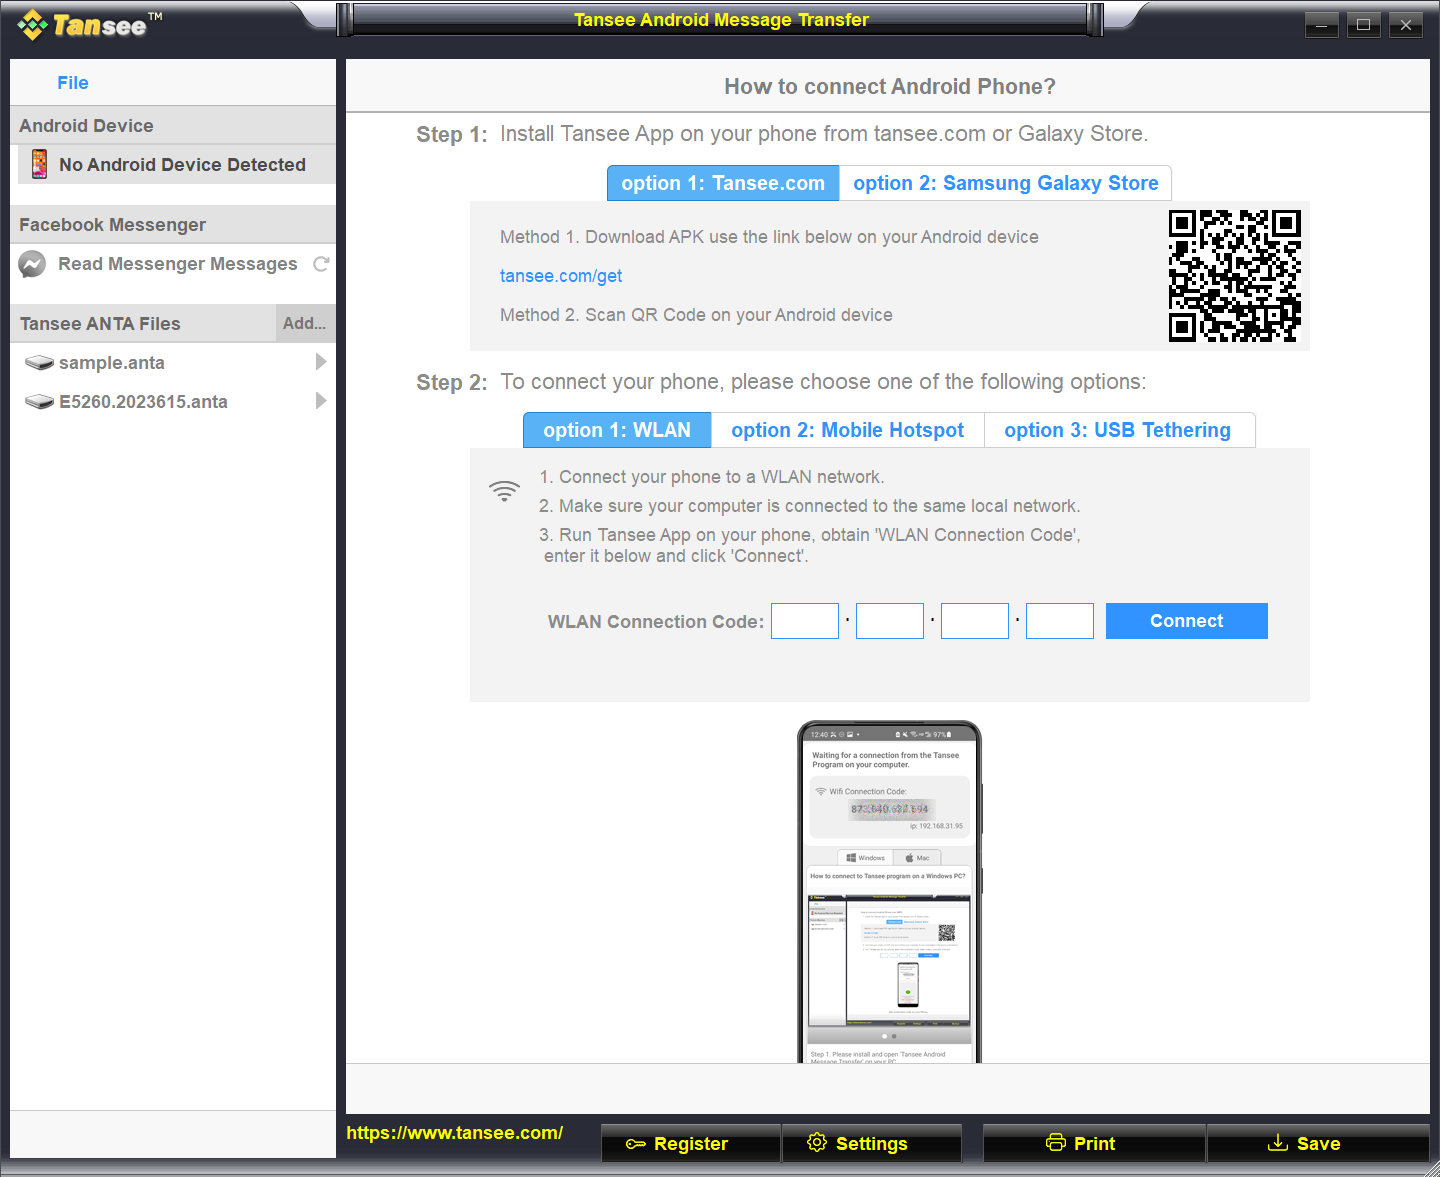Expand the sample.anta entry
Screen dimensions: 1440x1177
pos(321,363)
